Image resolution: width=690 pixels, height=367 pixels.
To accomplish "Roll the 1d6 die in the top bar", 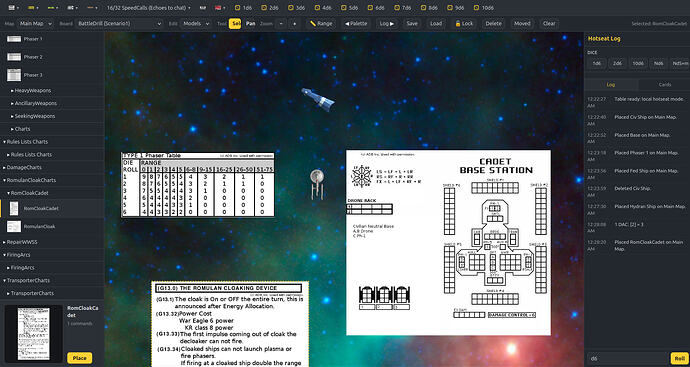I will tap(243, 7).
